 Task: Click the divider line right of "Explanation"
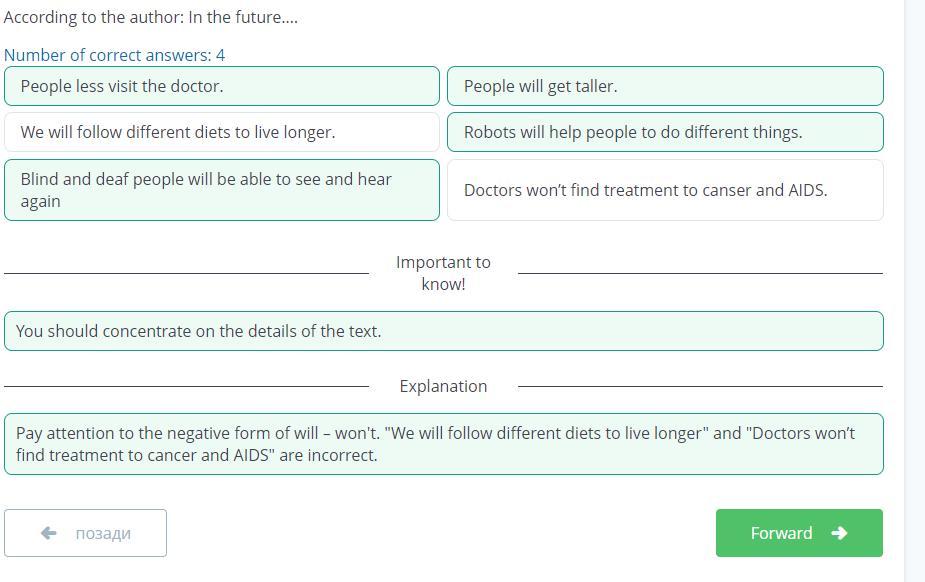pos(700,386)
